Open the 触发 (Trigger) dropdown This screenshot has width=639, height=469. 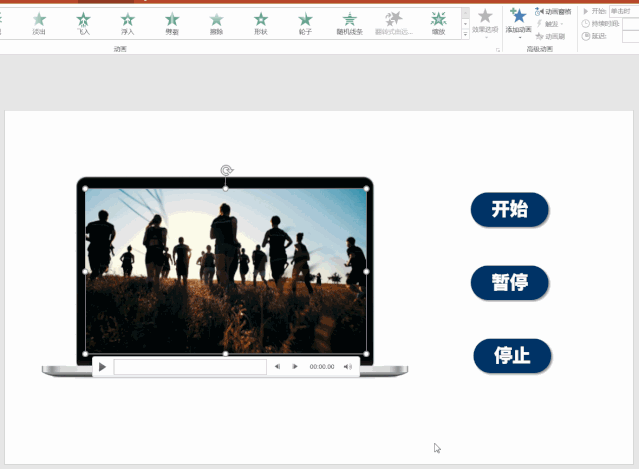click(x=550, y=24)
